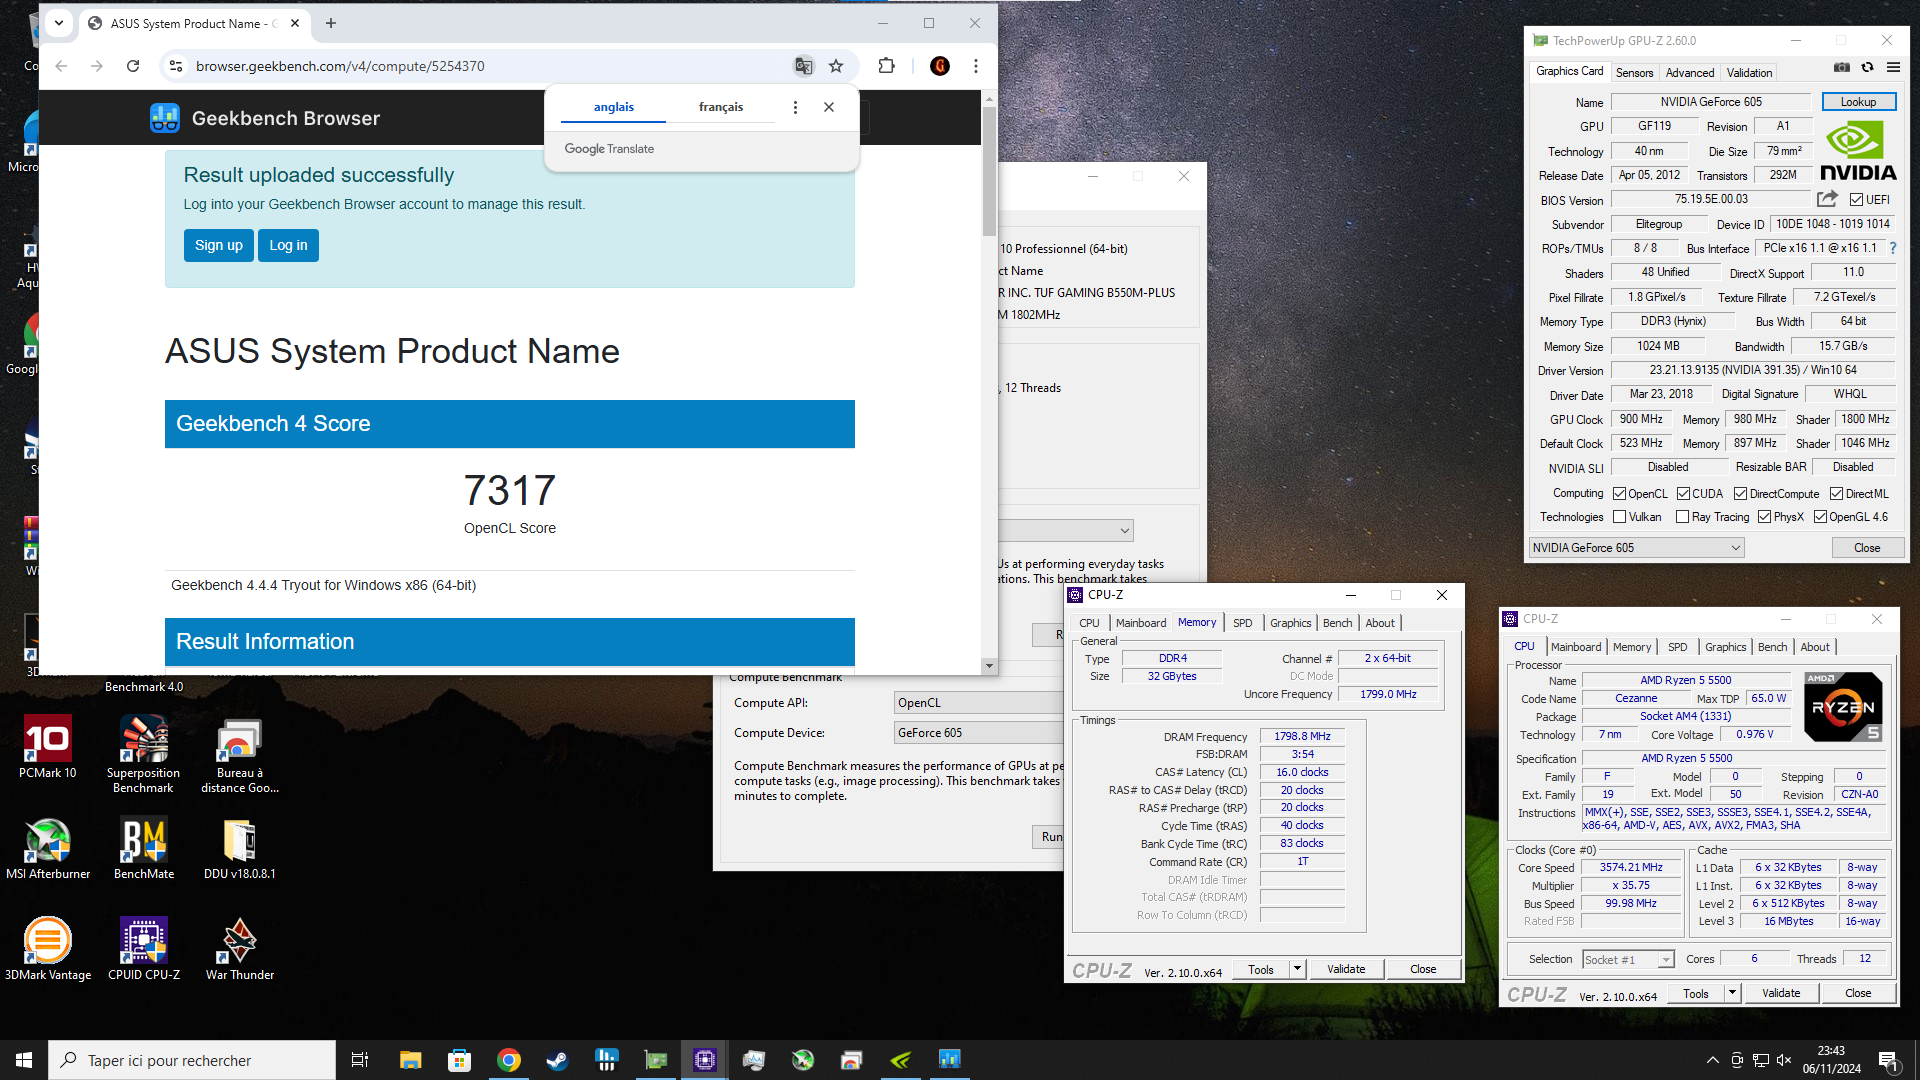Switch to Validation tab in GPU-Z
This screenshot has width=1920, height=1080.
tap(1749, 72)
